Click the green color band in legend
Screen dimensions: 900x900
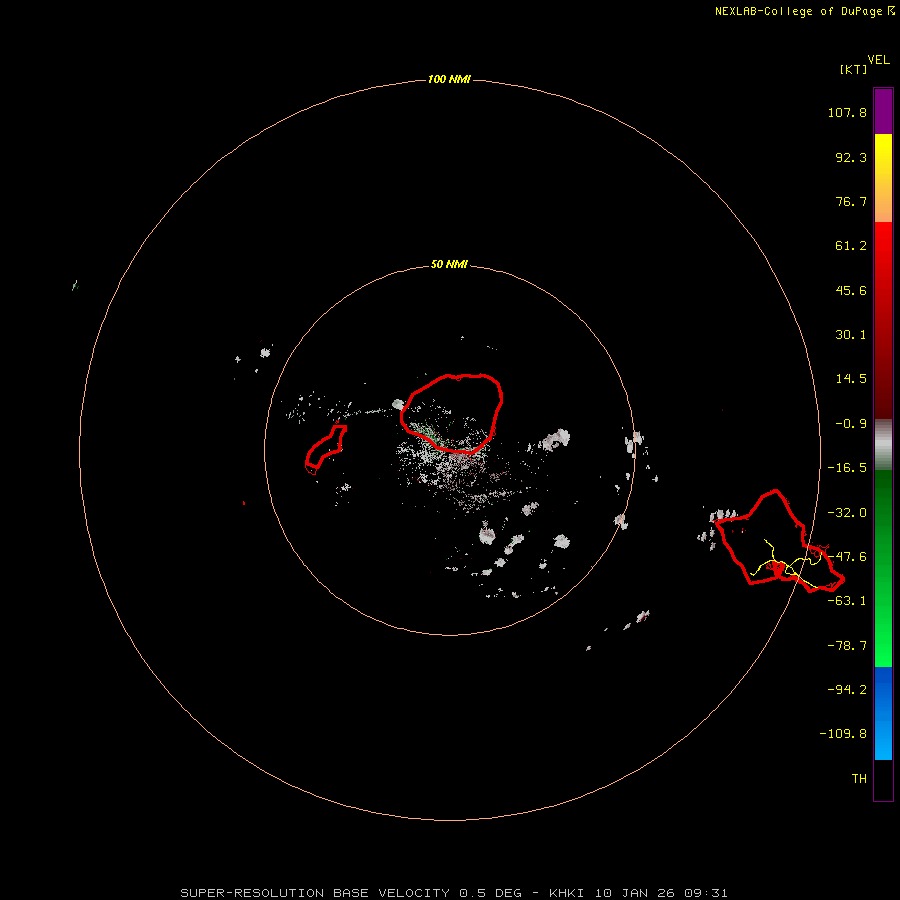coord(883,568)
